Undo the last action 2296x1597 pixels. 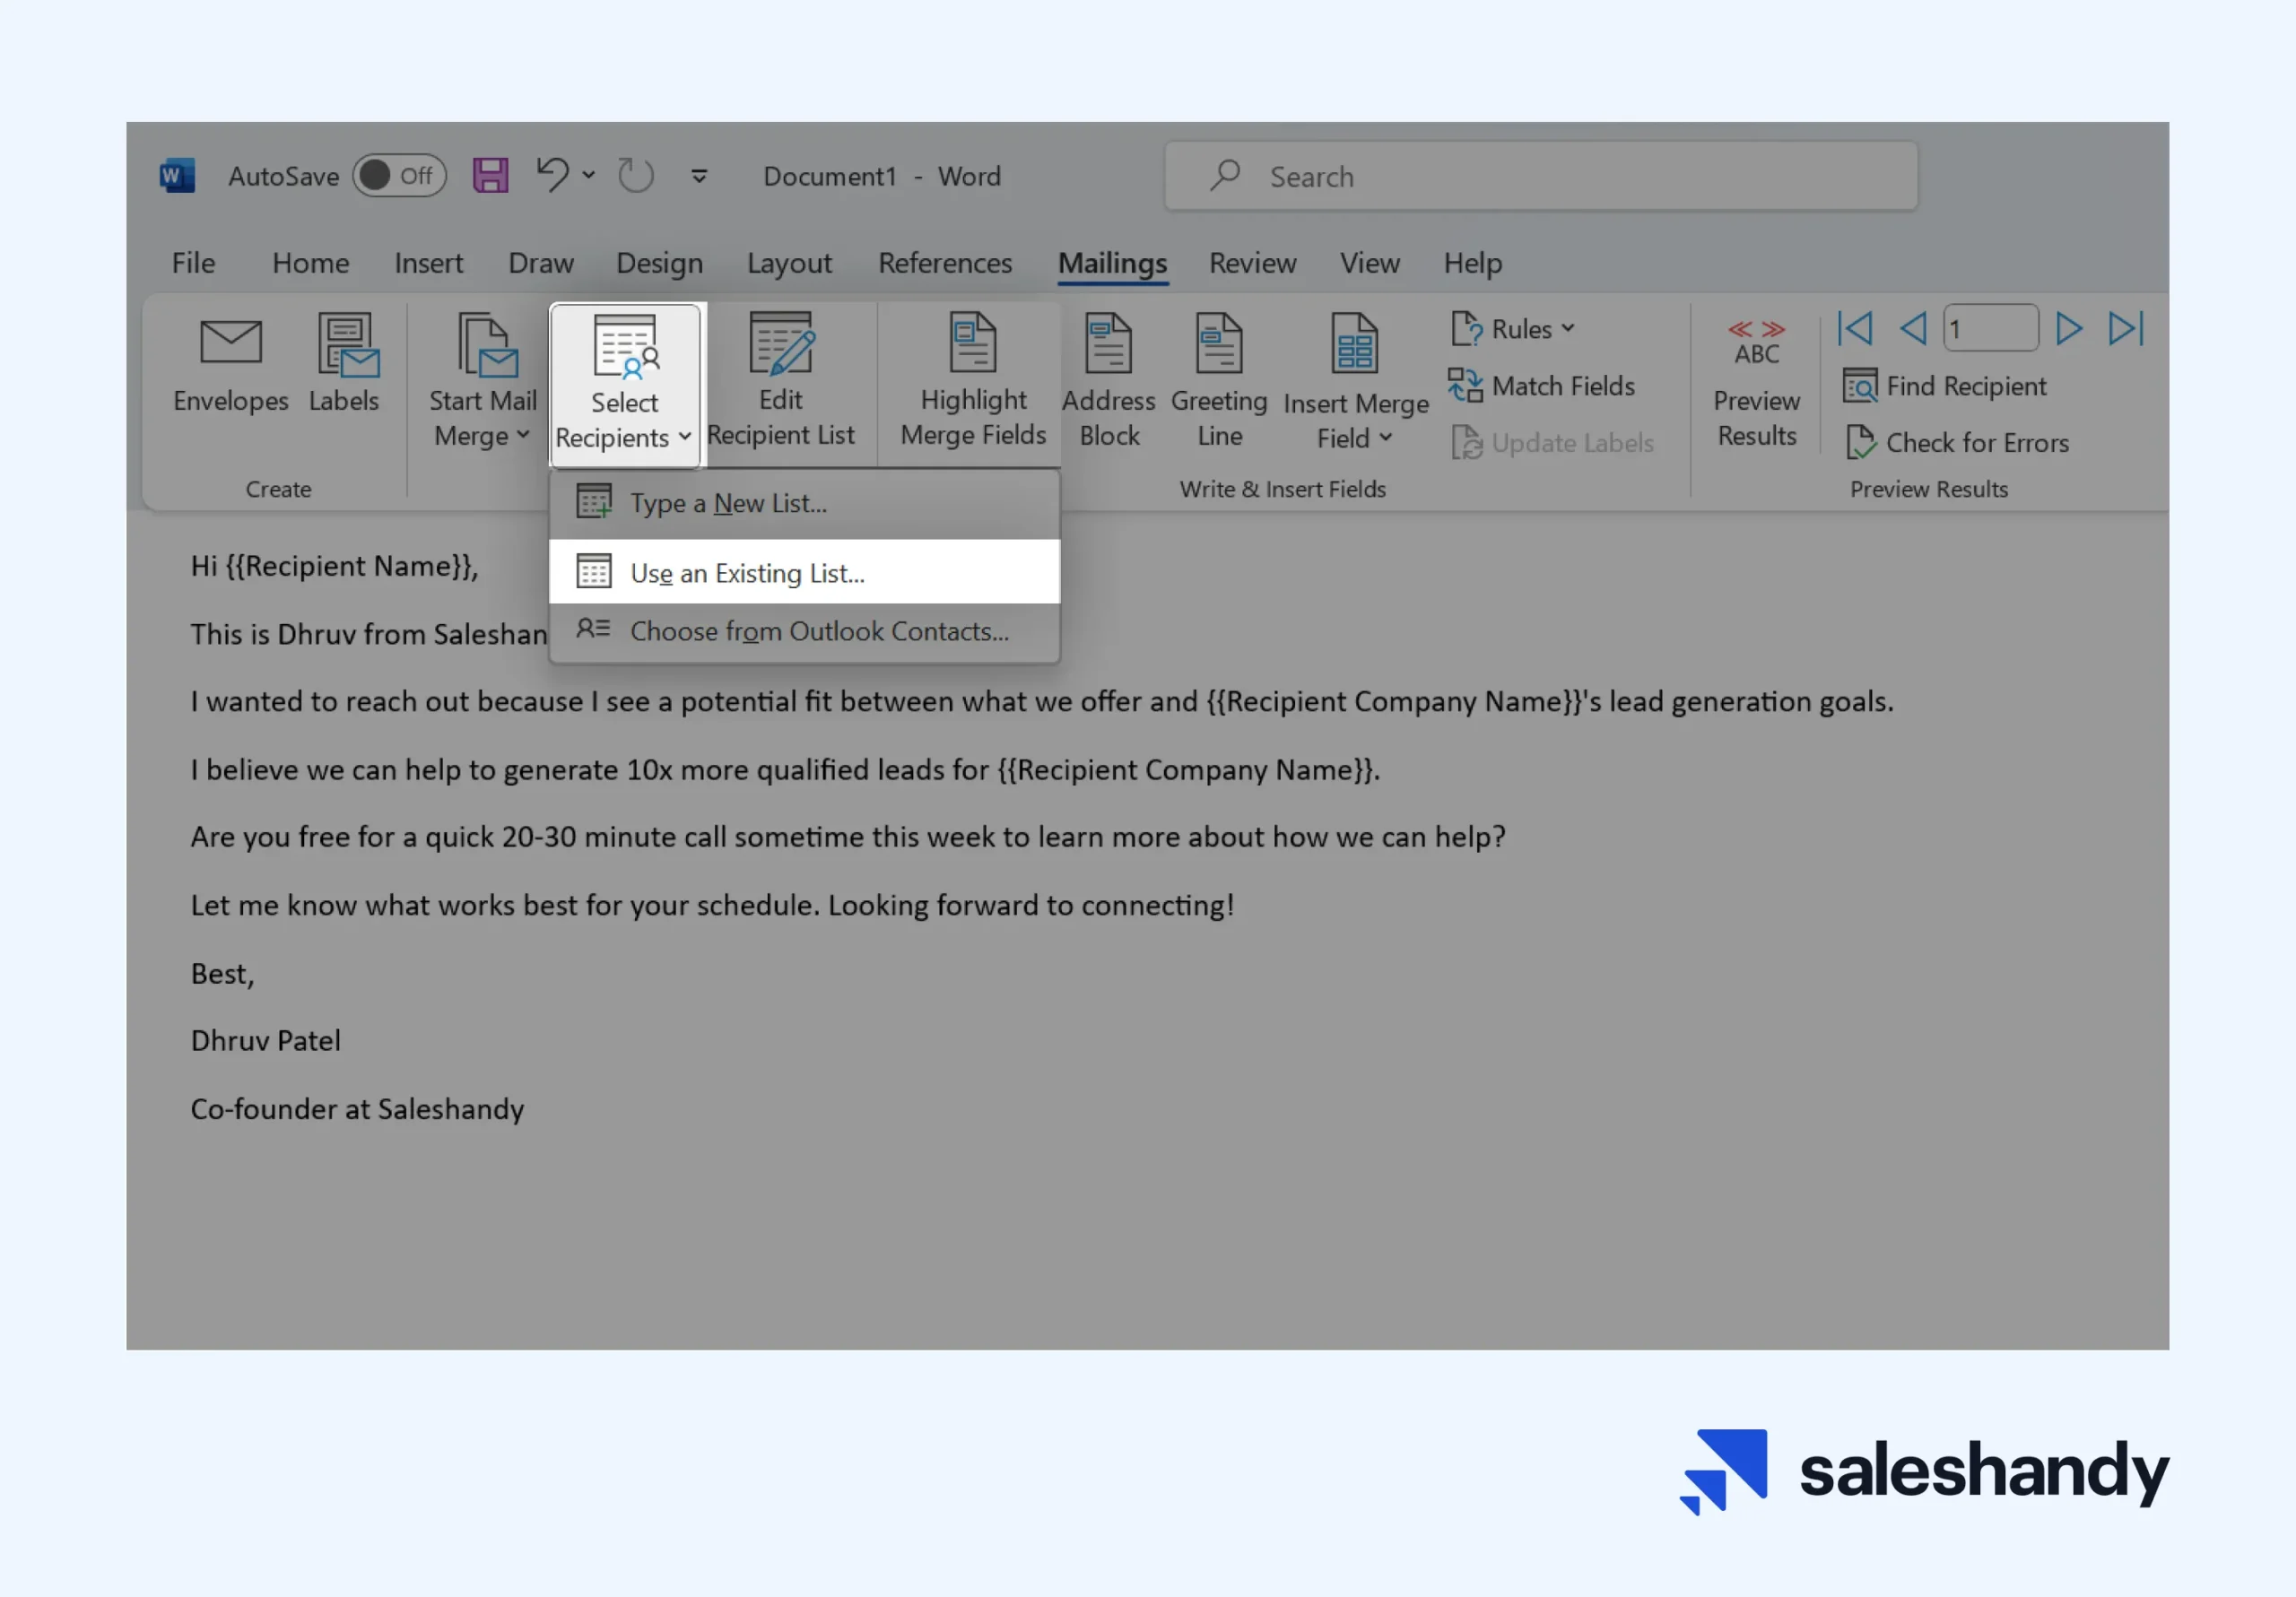point(552,175)
